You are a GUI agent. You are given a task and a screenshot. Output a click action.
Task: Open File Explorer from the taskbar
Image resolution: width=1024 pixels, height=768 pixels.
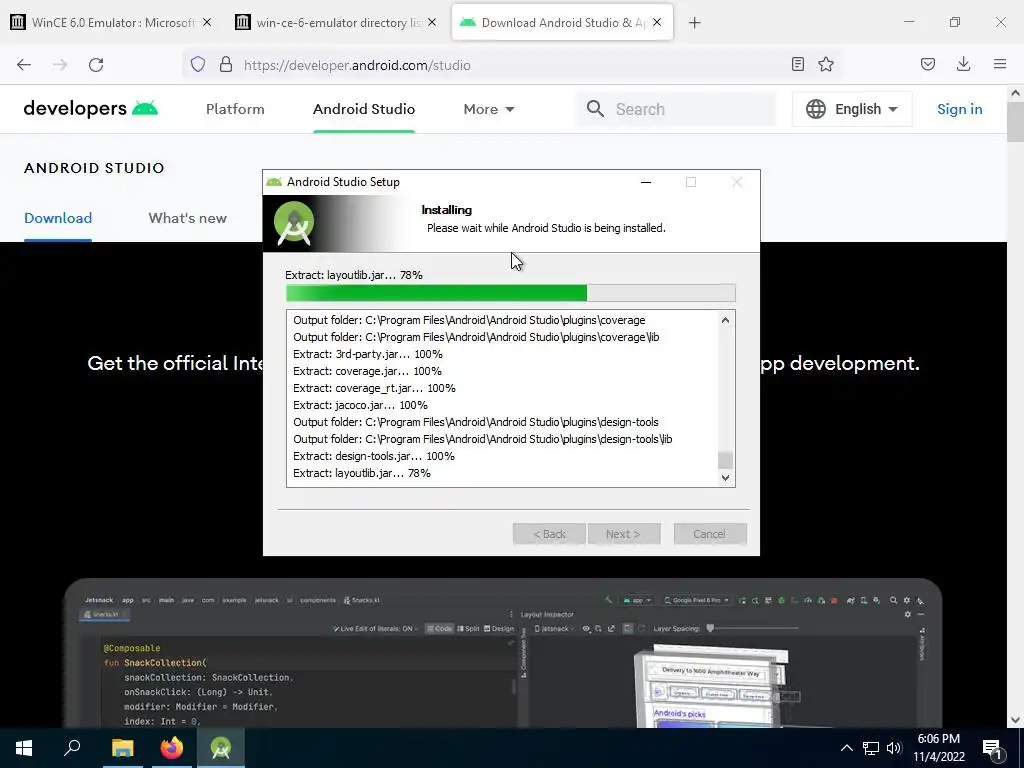click(x=122, y=748)
